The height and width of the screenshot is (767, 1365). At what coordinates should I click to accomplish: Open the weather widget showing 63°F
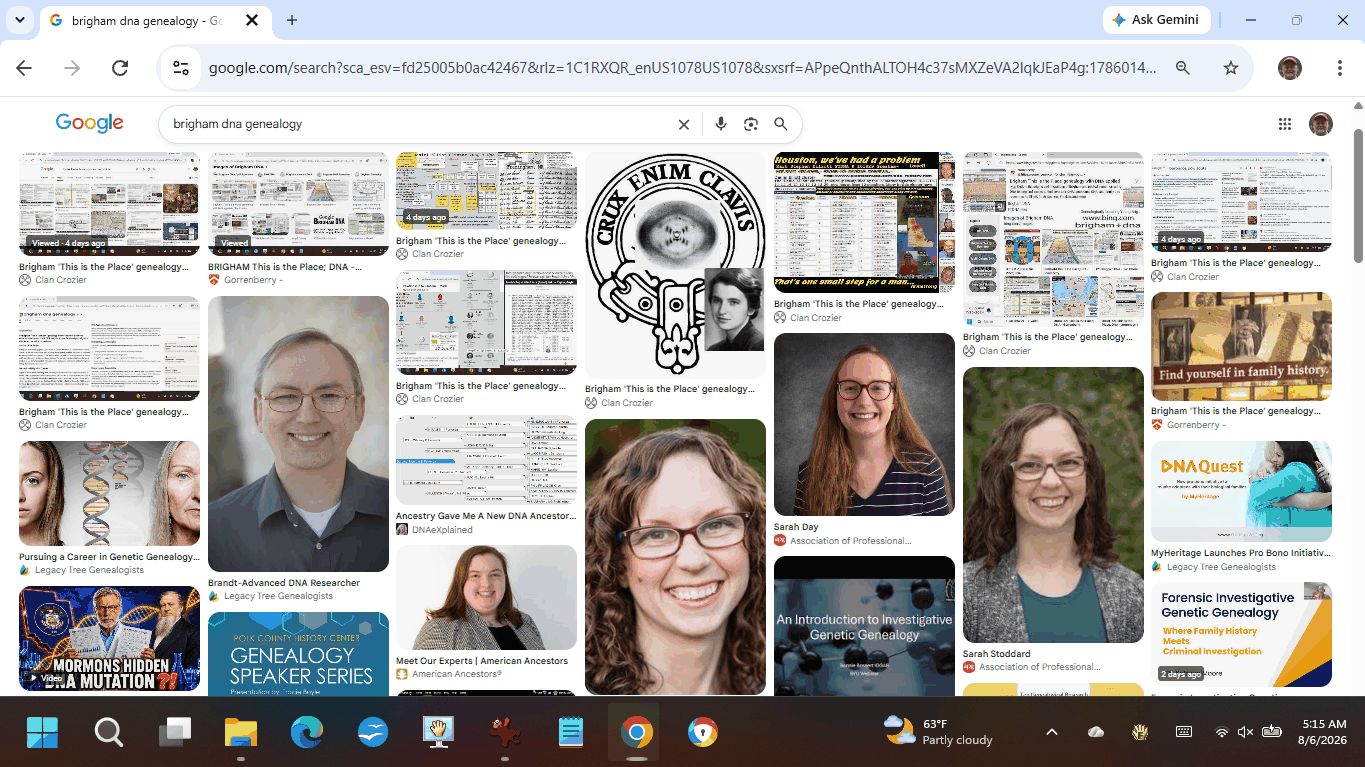[938, 732]
